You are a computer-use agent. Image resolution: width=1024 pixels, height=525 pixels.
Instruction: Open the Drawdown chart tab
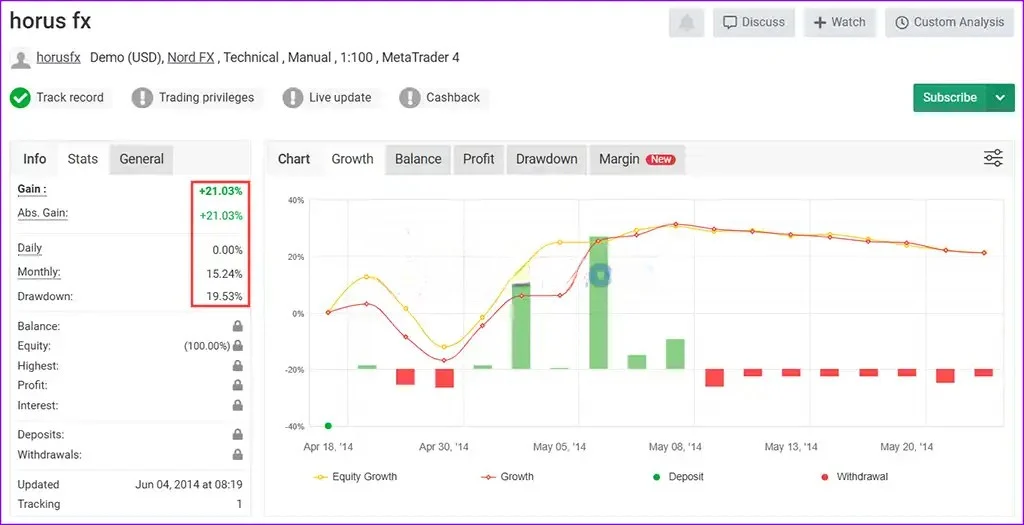pos(546,159)
